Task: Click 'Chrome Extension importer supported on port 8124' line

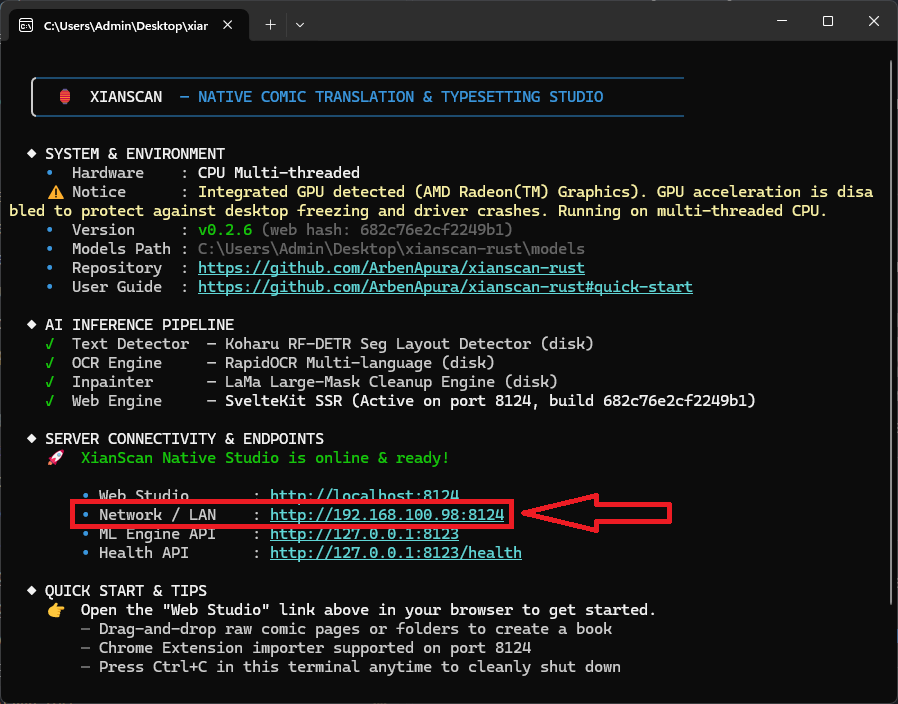Action: point(315,648)
